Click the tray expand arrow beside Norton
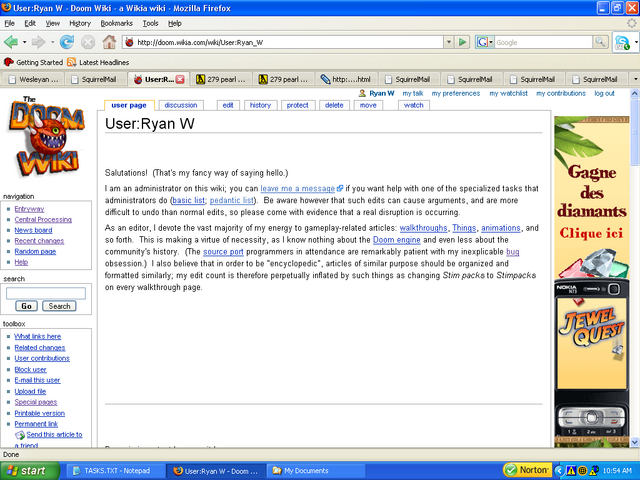The image size is (640, 480). pos(559,471)
